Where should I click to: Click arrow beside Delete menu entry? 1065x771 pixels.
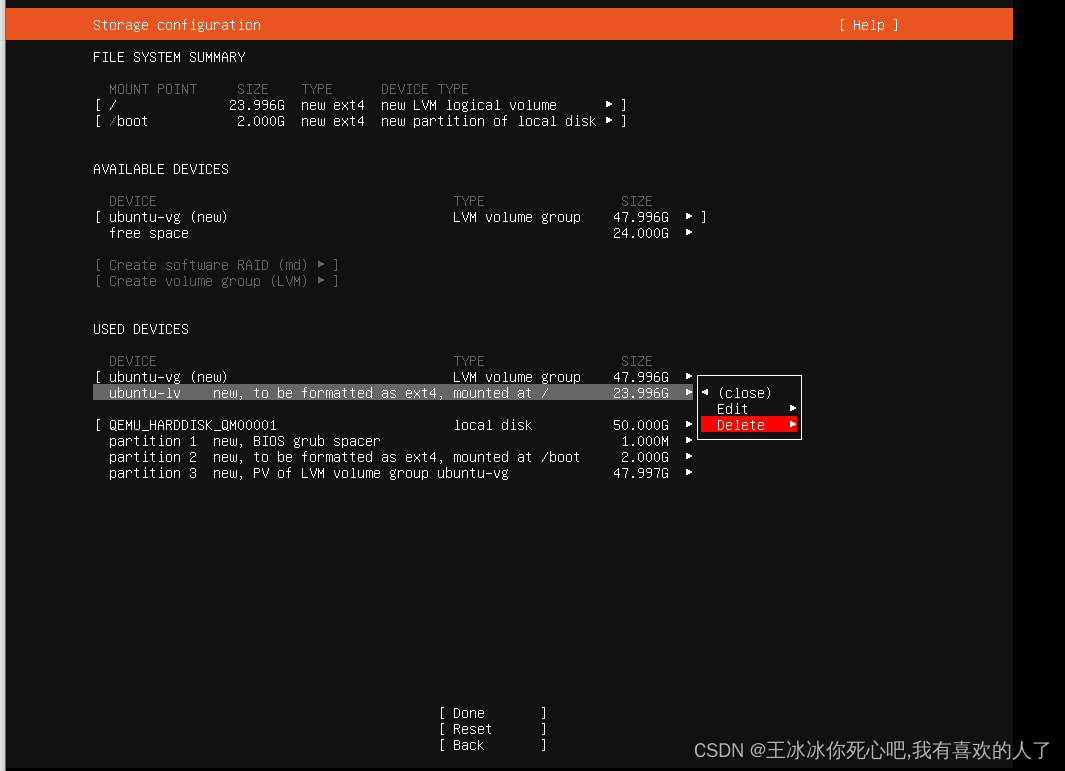pos(793,425)
